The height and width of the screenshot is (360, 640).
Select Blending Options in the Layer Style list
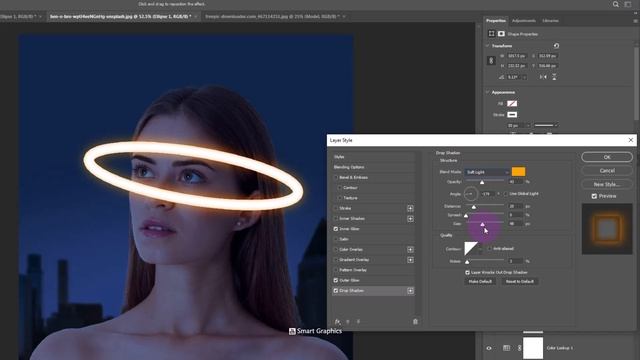pyautogui.click(x=349, y=167)
